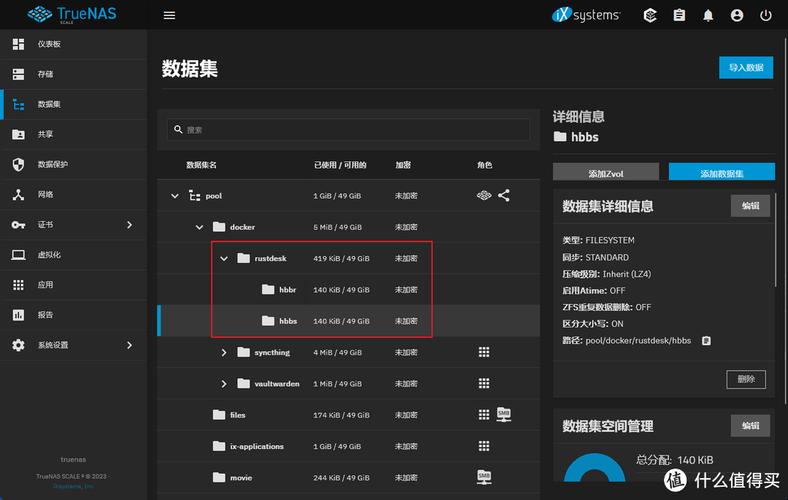The height and width of the screenshot is (500, 788).
Task: Click the ix-applications apps role icon
Action: [484, 446]
